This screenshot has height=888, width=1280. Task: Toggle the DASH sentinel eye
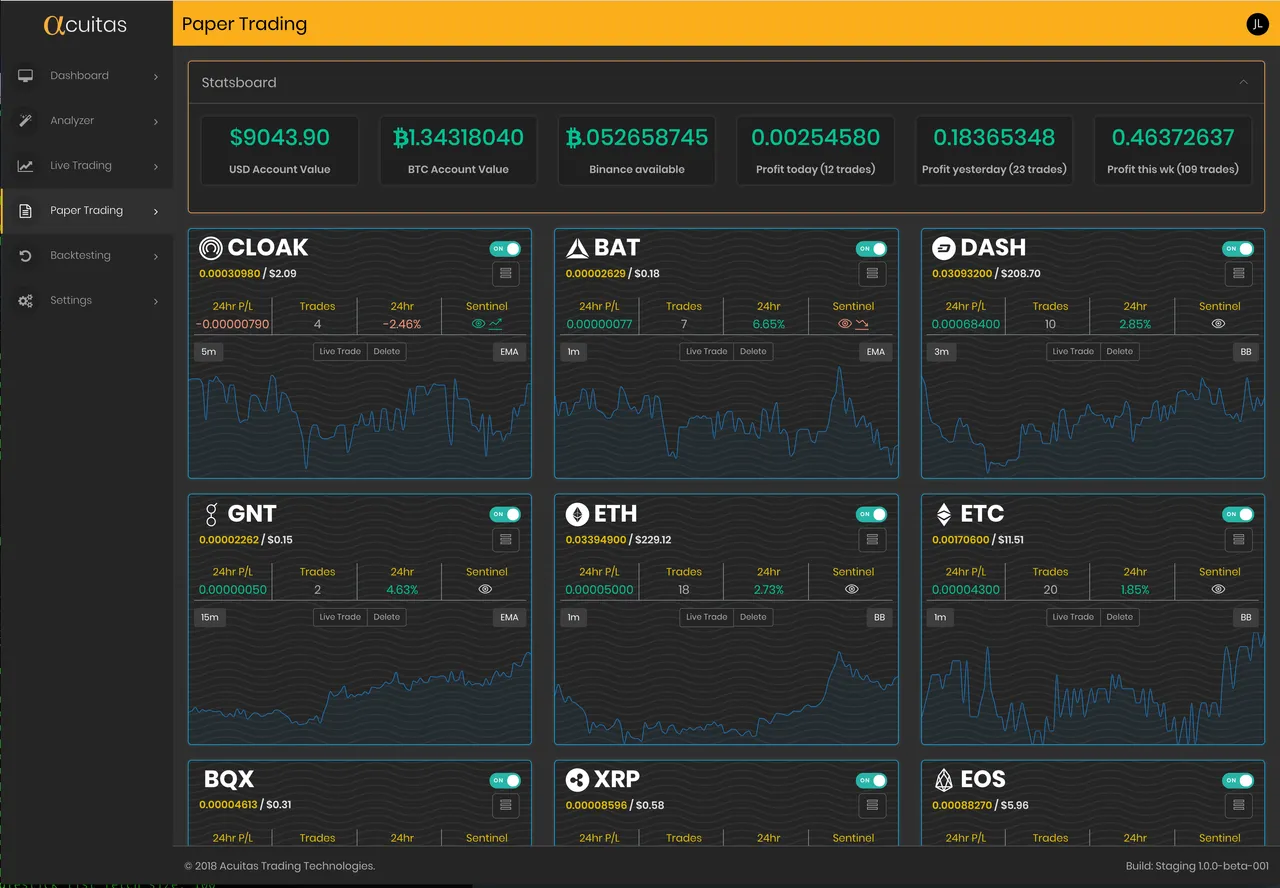pyautogui.click(x=1218, y=324)
